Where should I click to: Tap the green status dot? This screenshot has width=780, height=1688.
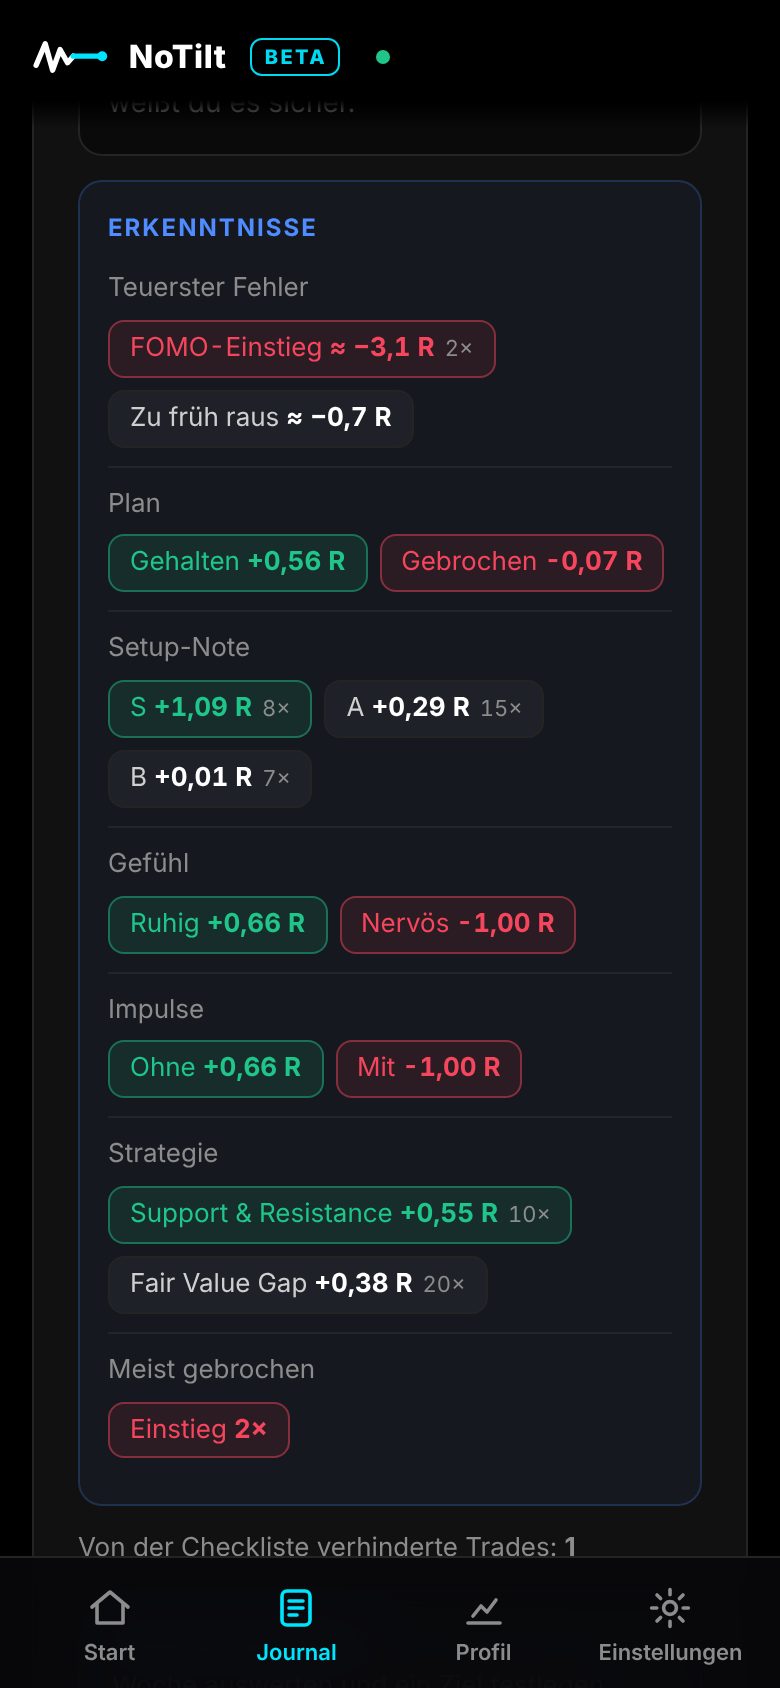(x=383, y=57)
